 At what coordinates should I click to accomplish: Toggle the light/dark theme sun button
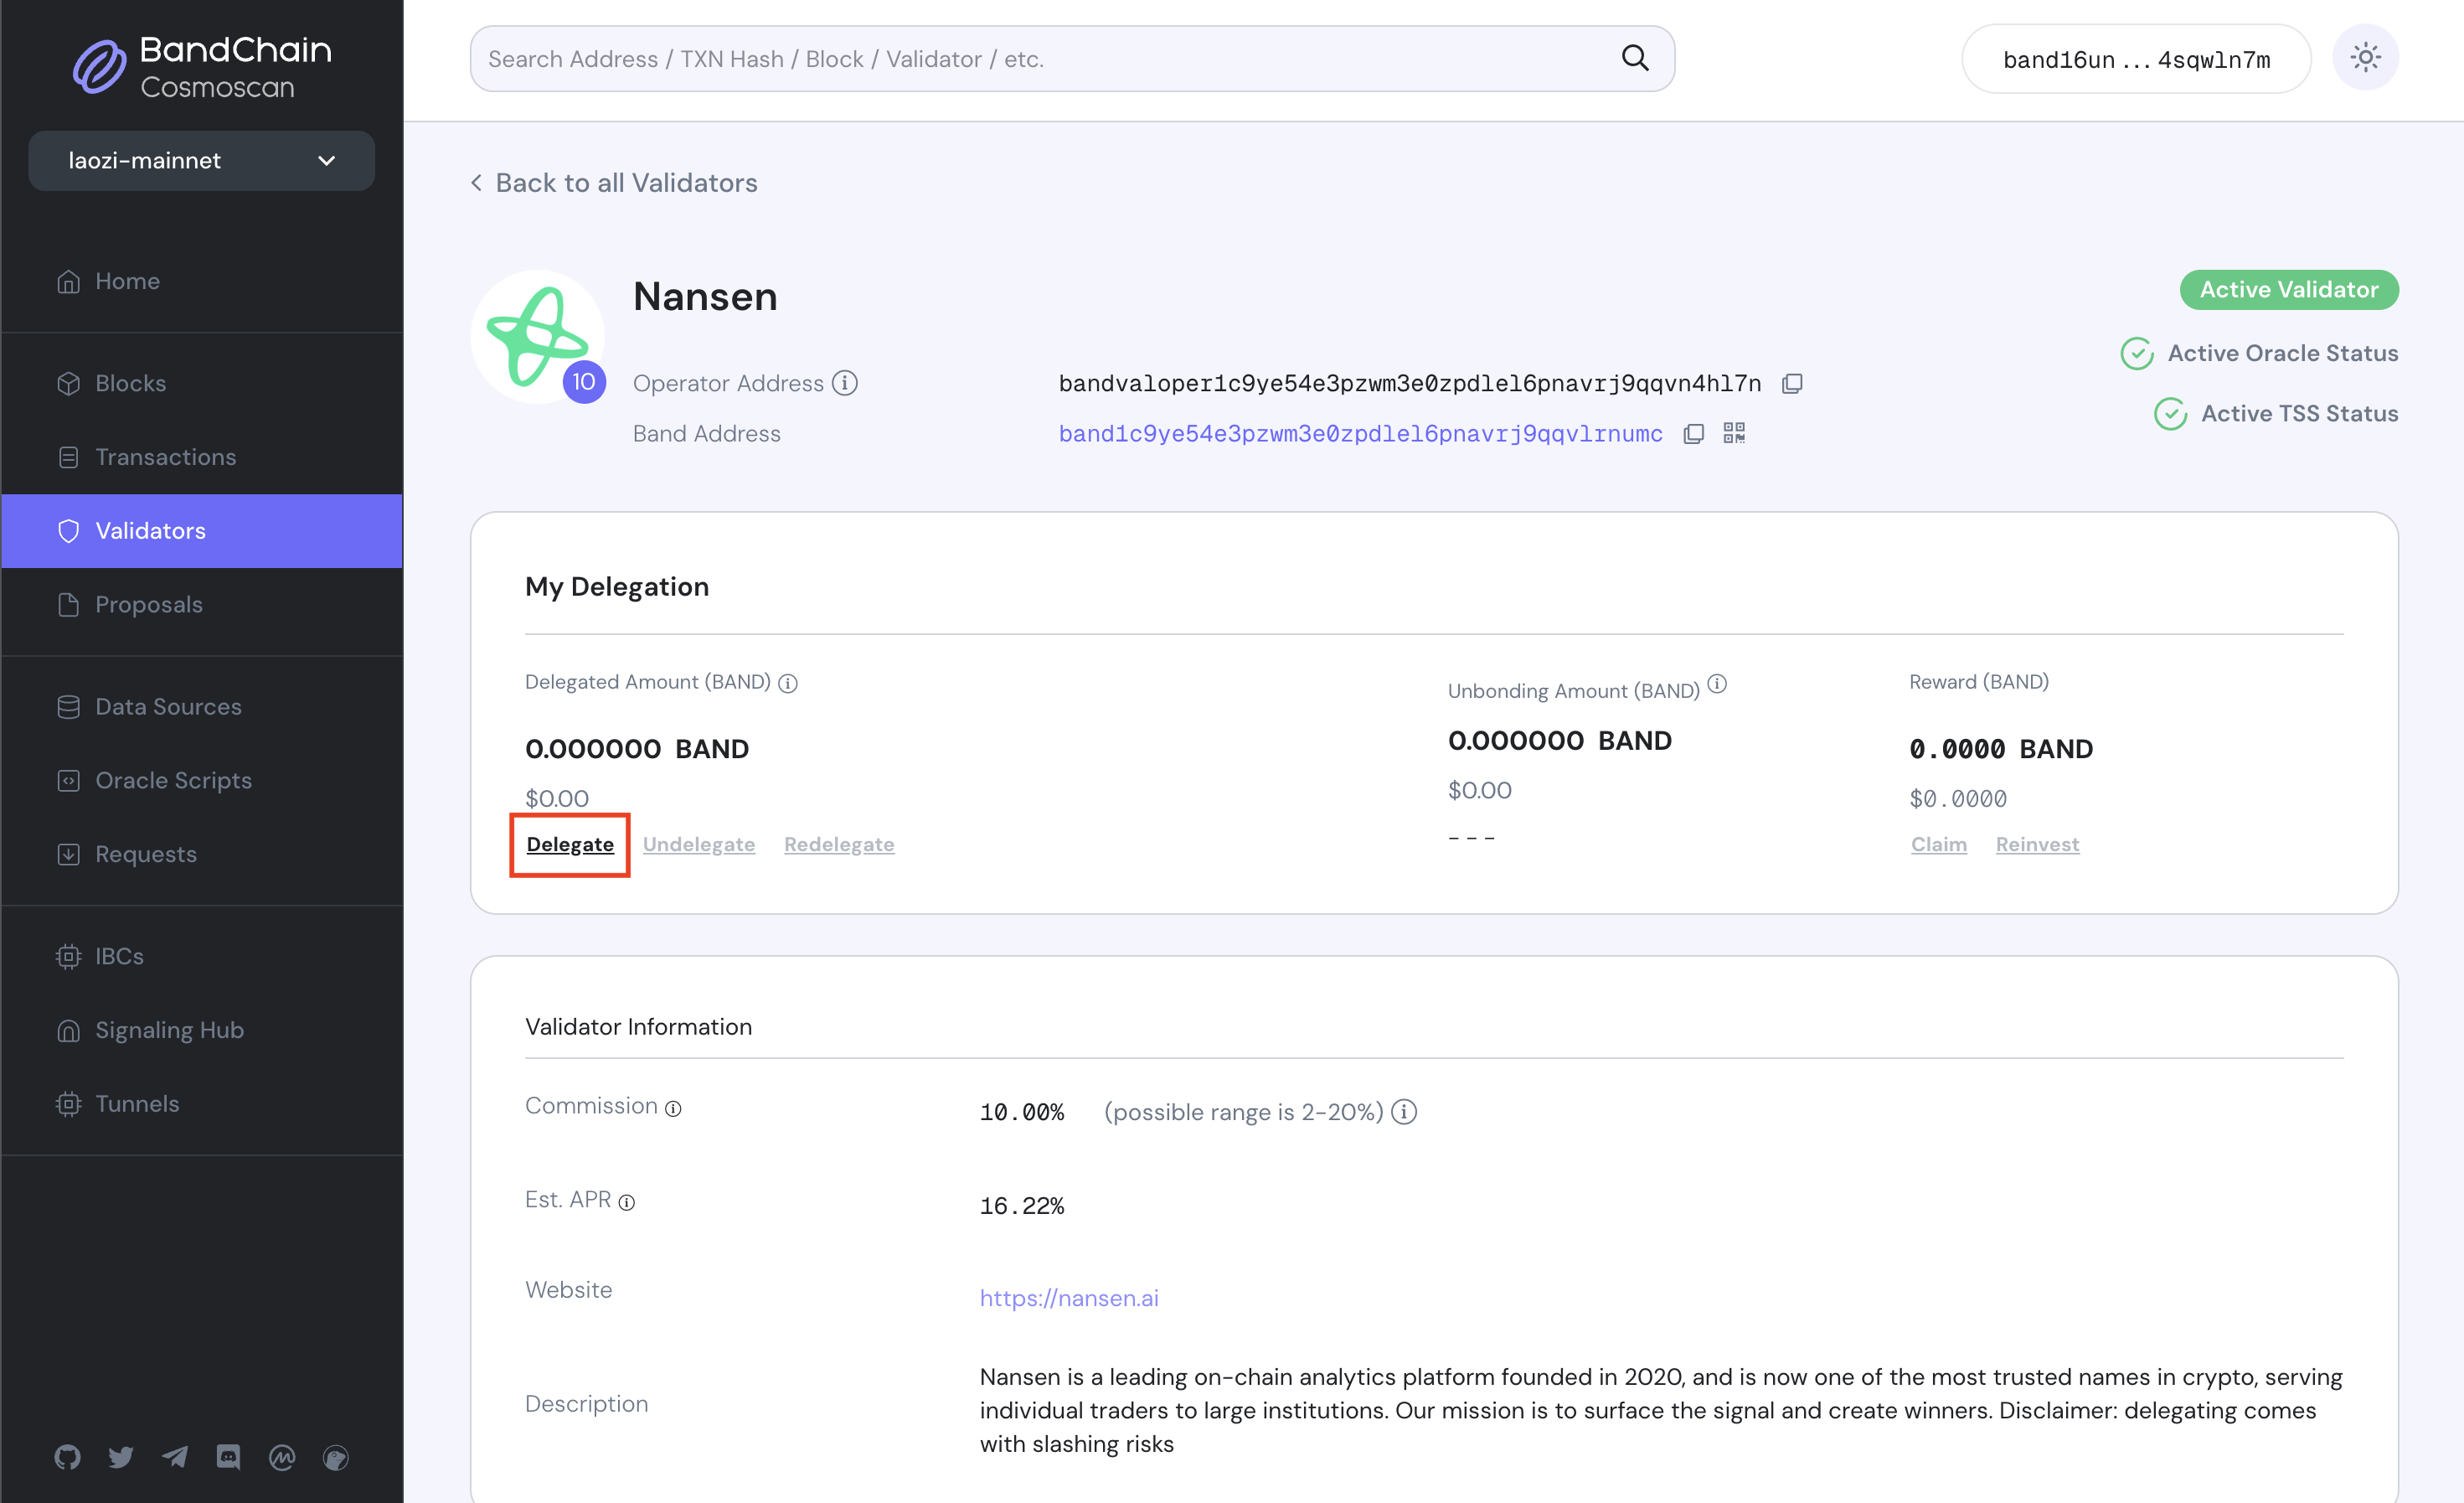coord(2365,58)
